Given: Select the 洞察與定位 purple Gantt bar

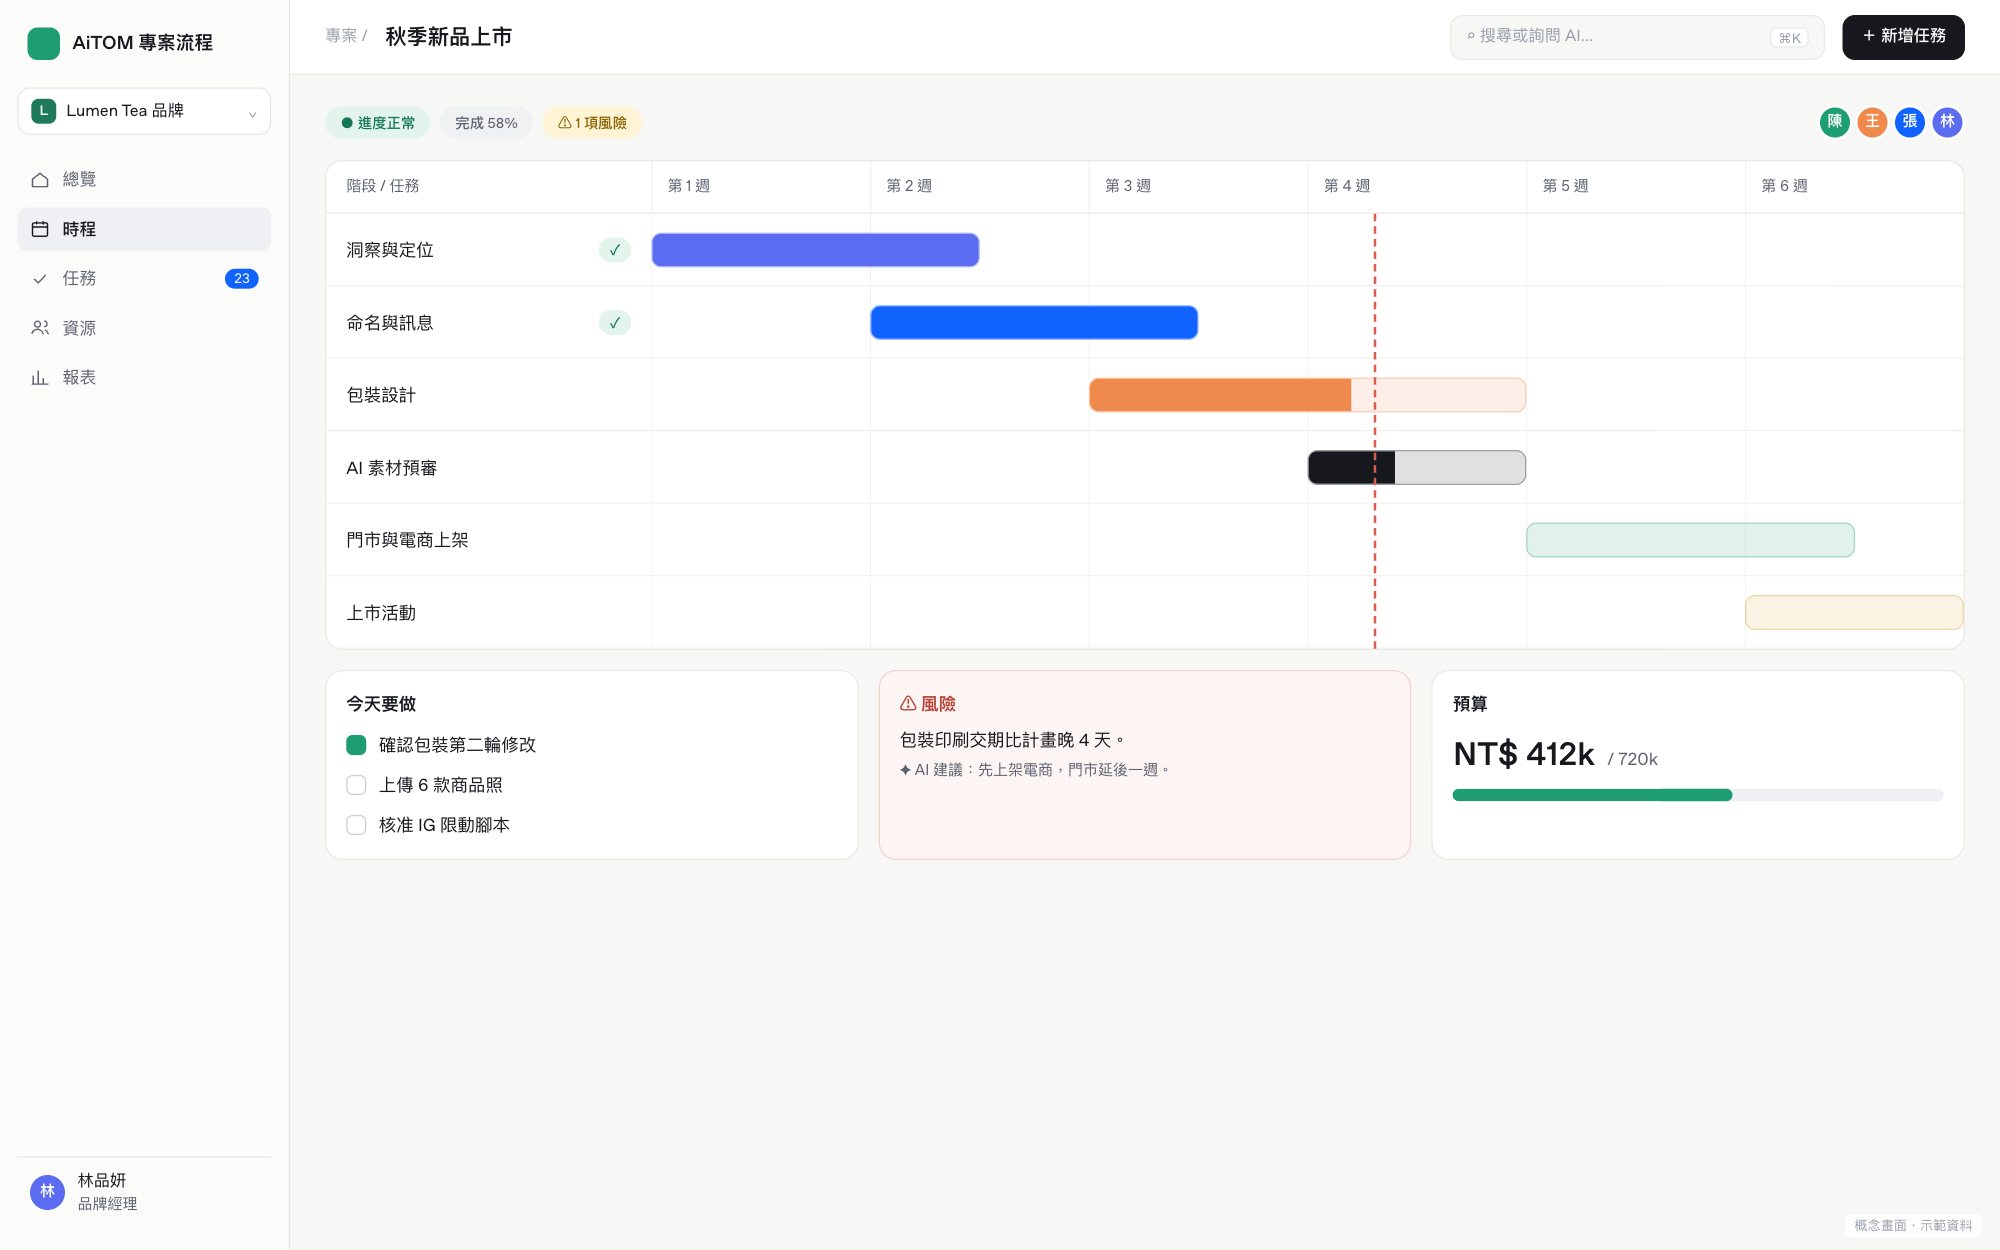Looking at the screenshot, I should (815, 250).
